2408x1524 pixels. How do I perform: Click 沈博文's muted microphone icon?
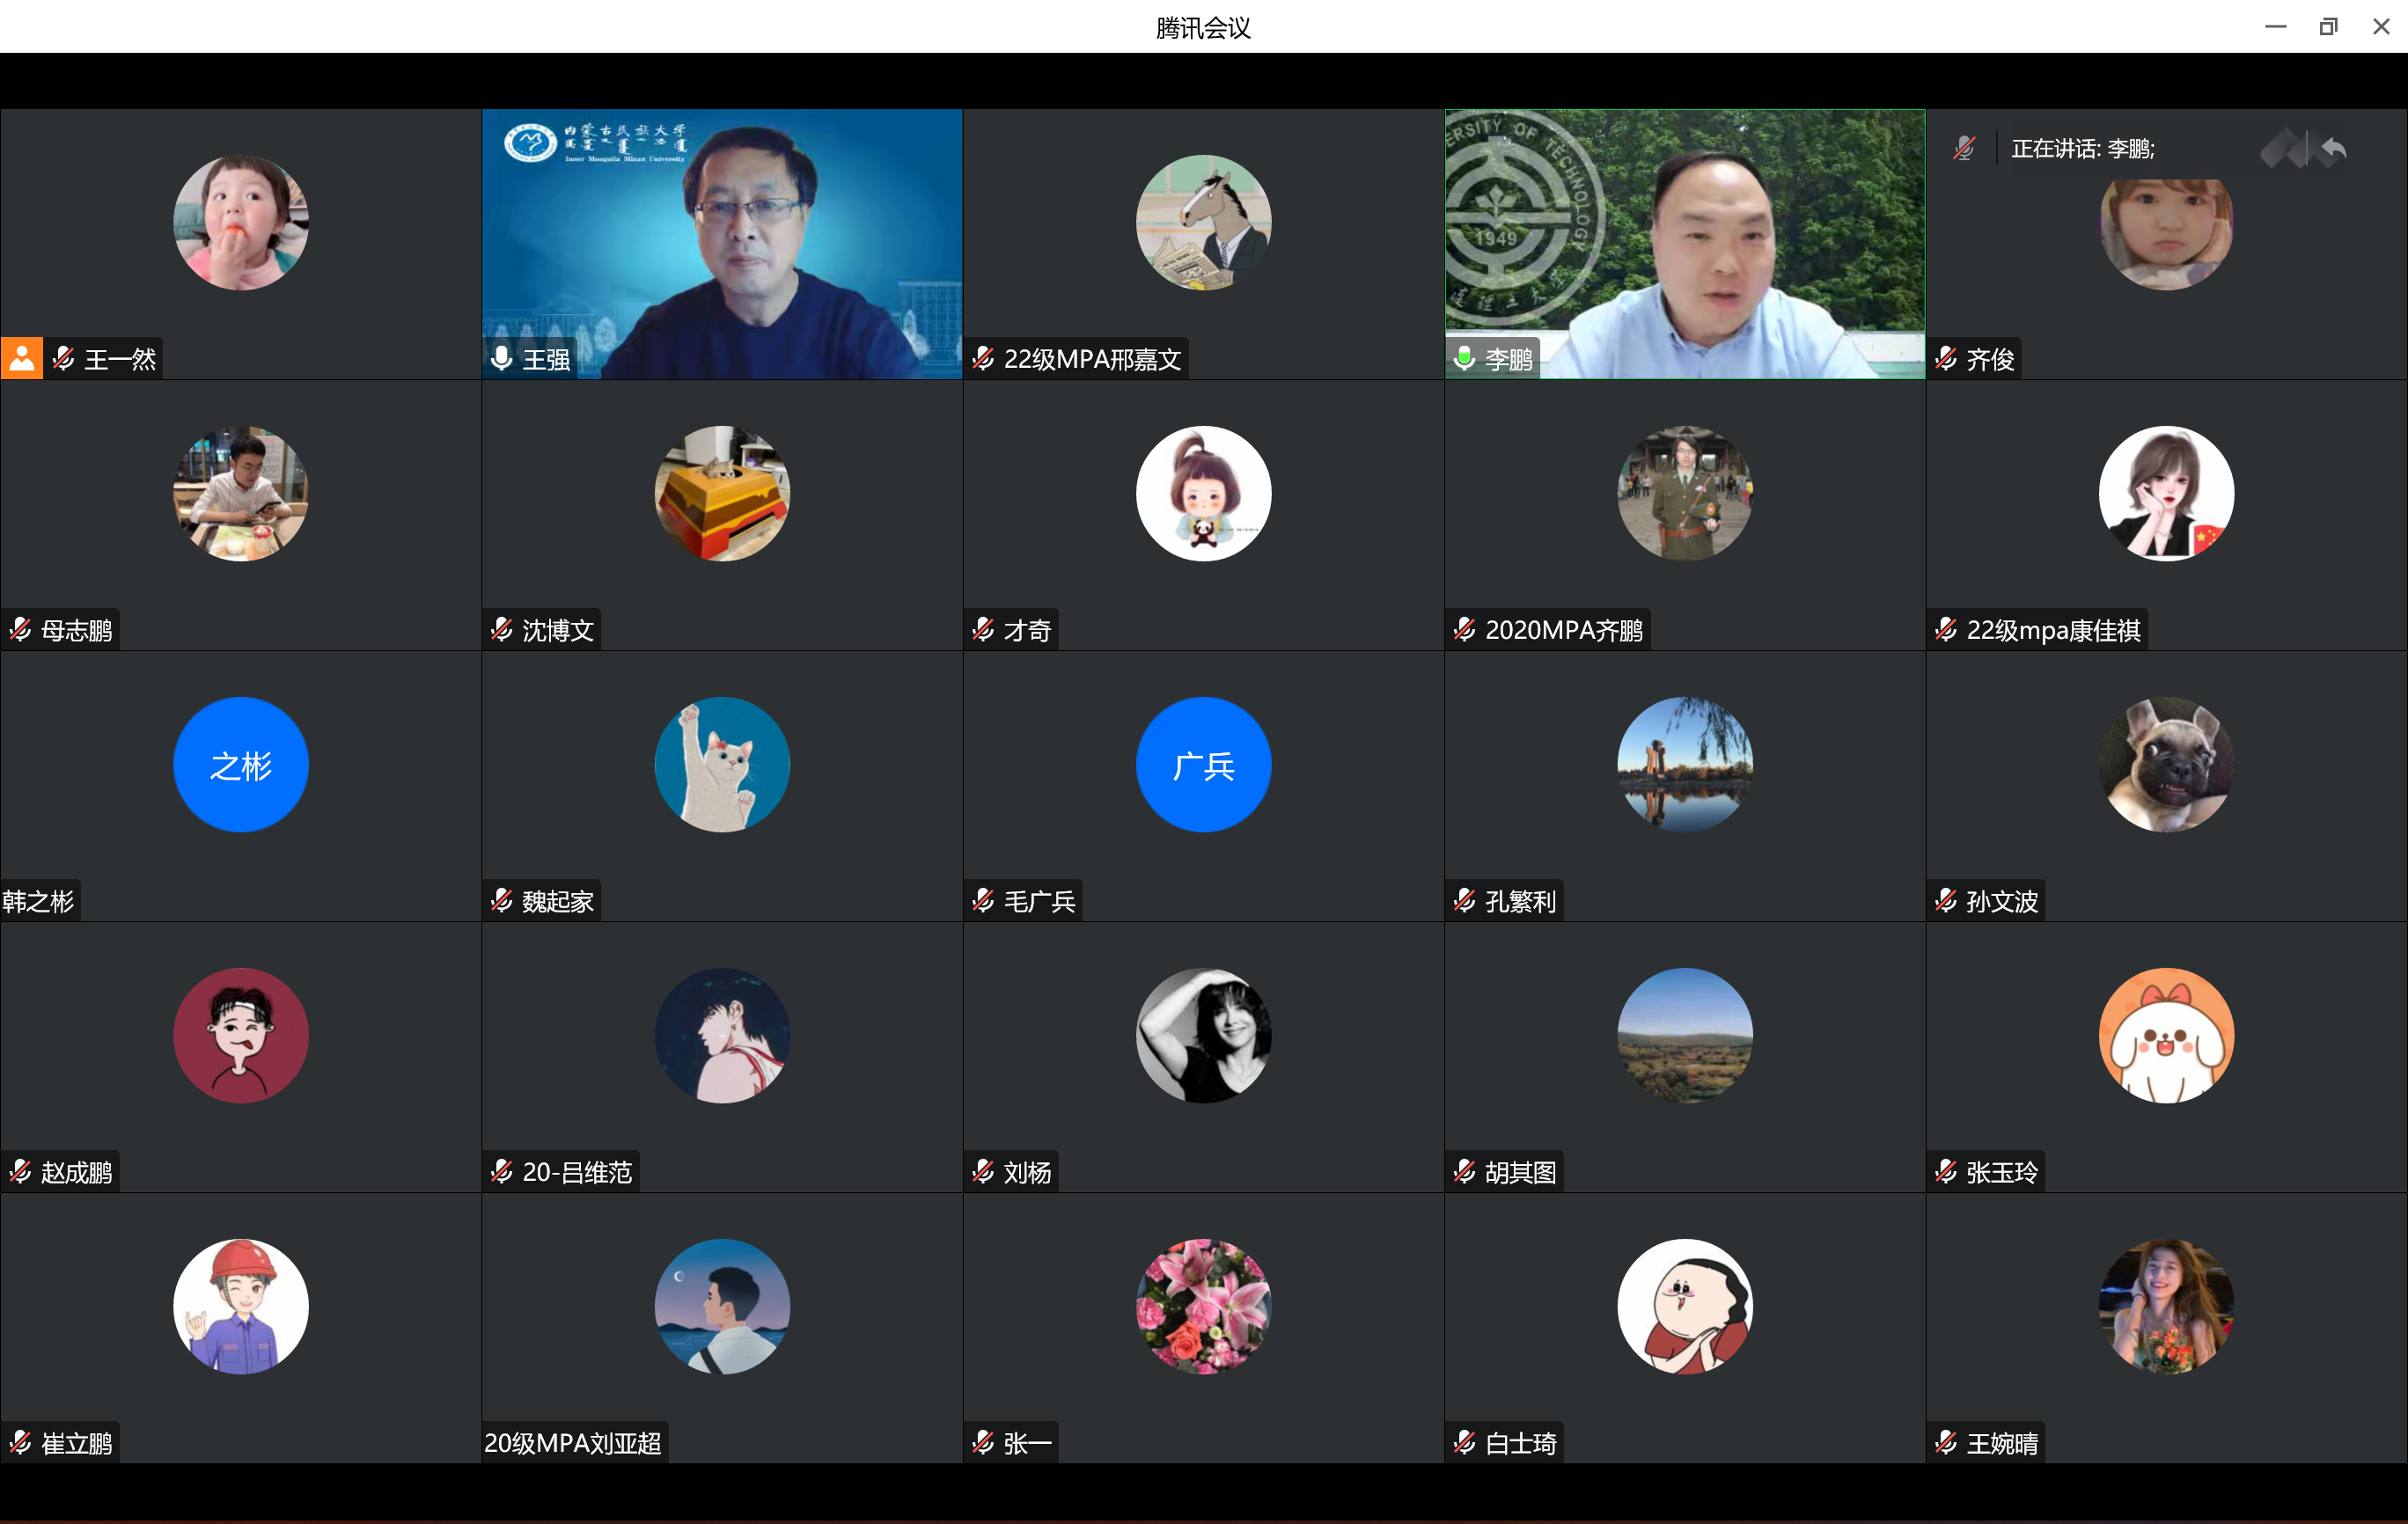502,629
